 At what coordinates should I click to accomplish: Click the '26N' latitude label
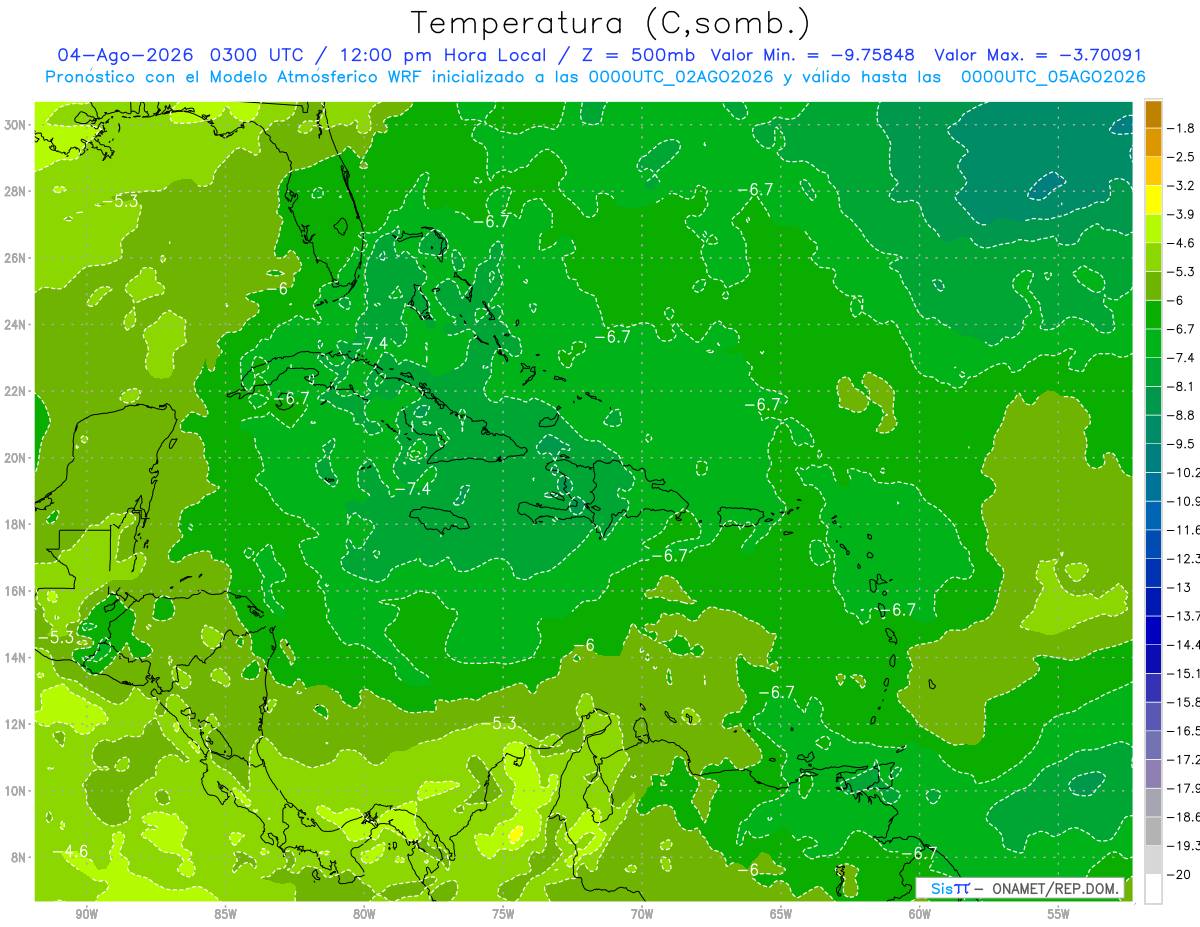(16, 258)
